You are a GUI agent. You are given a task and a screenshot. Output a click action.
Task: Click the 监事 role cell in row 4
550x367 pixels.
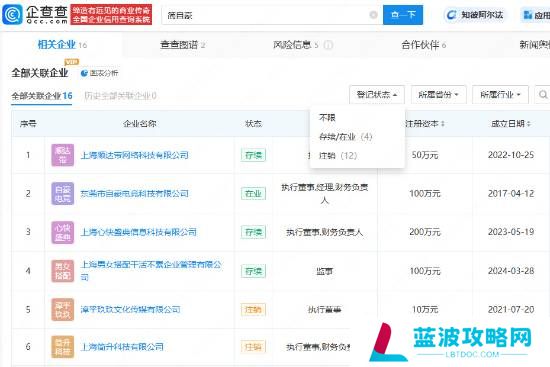point(324,271)
